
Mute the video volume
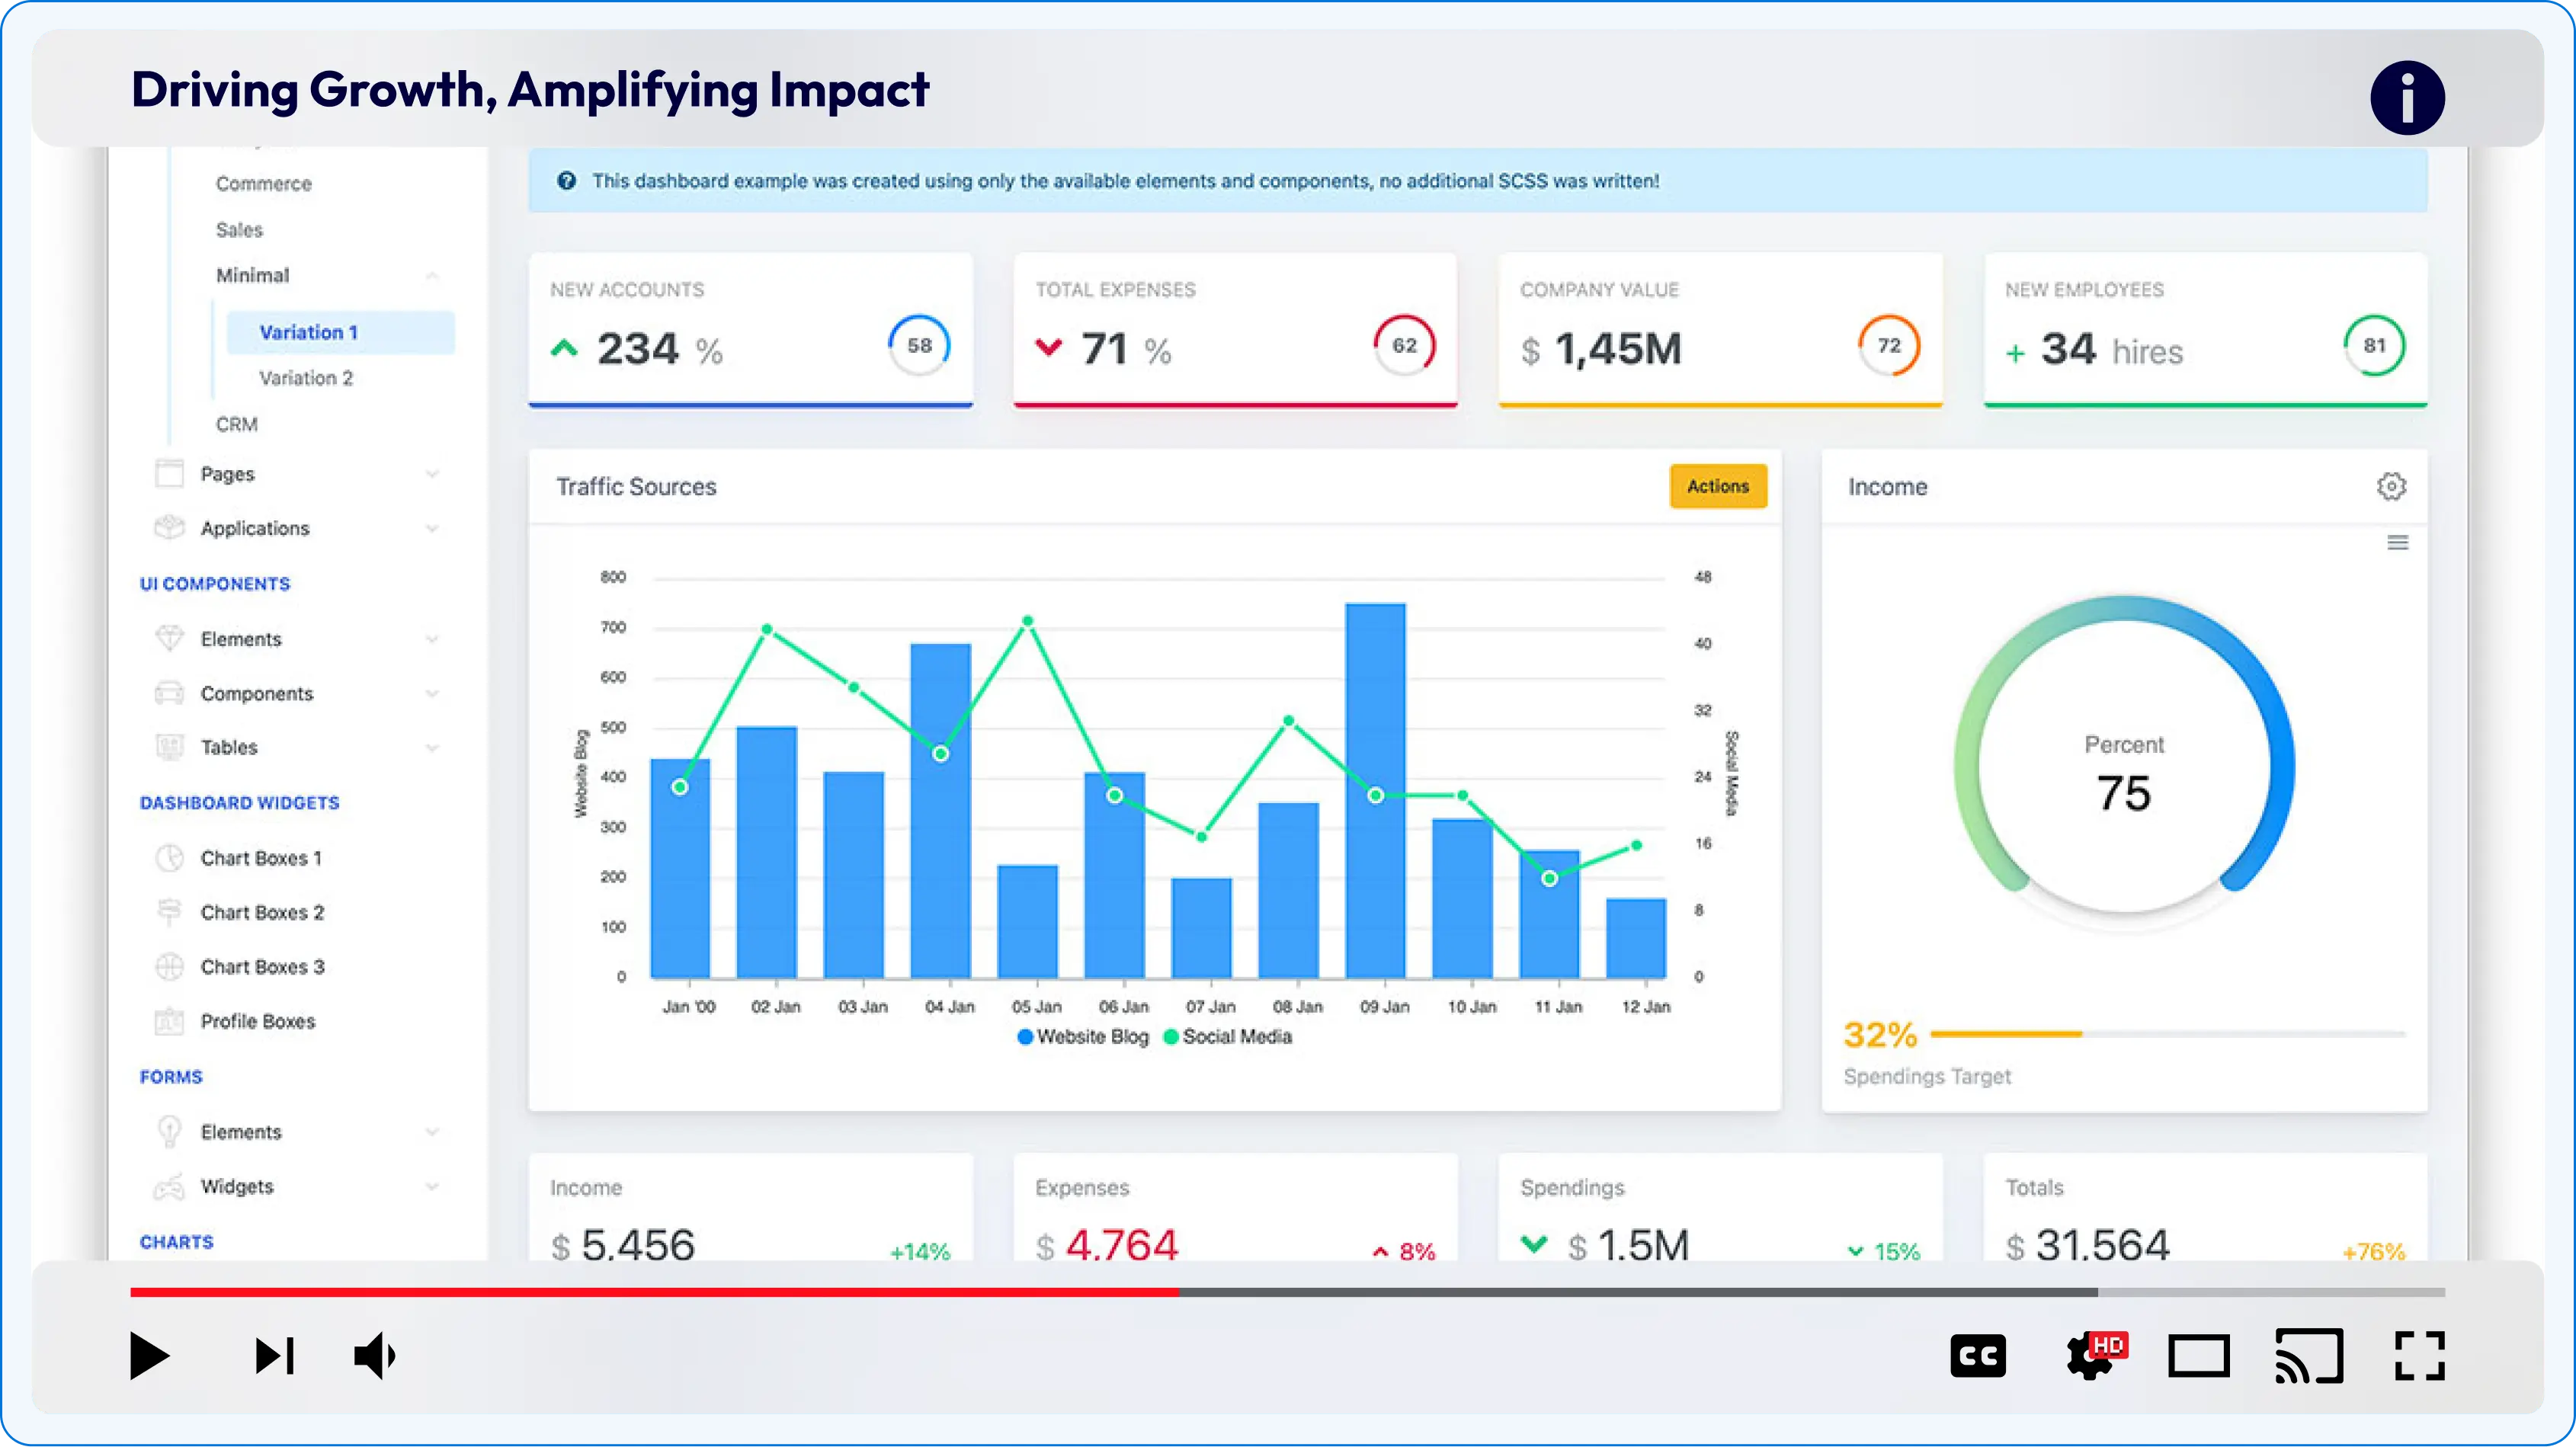point(375,1356)
